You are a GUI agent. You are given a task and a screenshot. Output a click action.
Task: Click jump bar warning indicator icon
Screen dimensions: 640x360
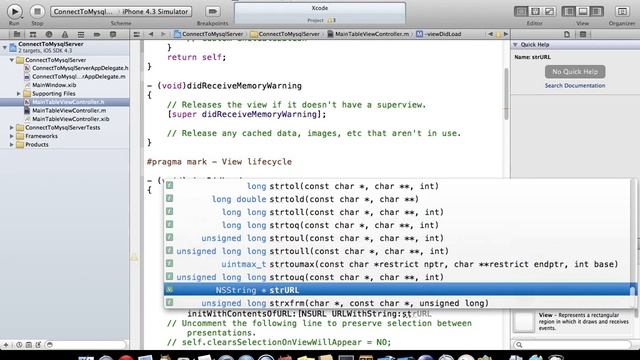[498, 35]
